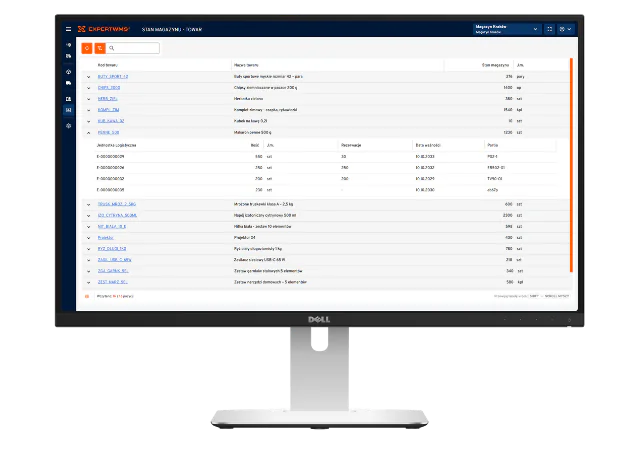Select the highlighted stock sidebar icon

(68, 110)
